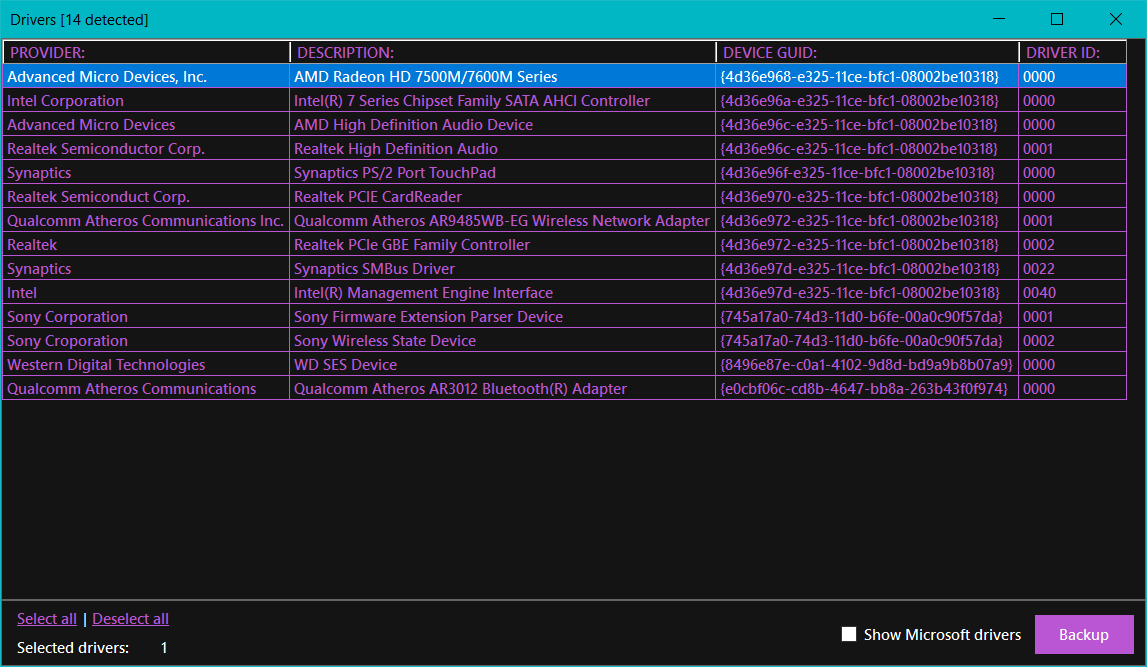This screenshot has width=1147, height=667.
Task: Select the AMD Radeon HD 7500M/7600M Series row
Action: 565,76
